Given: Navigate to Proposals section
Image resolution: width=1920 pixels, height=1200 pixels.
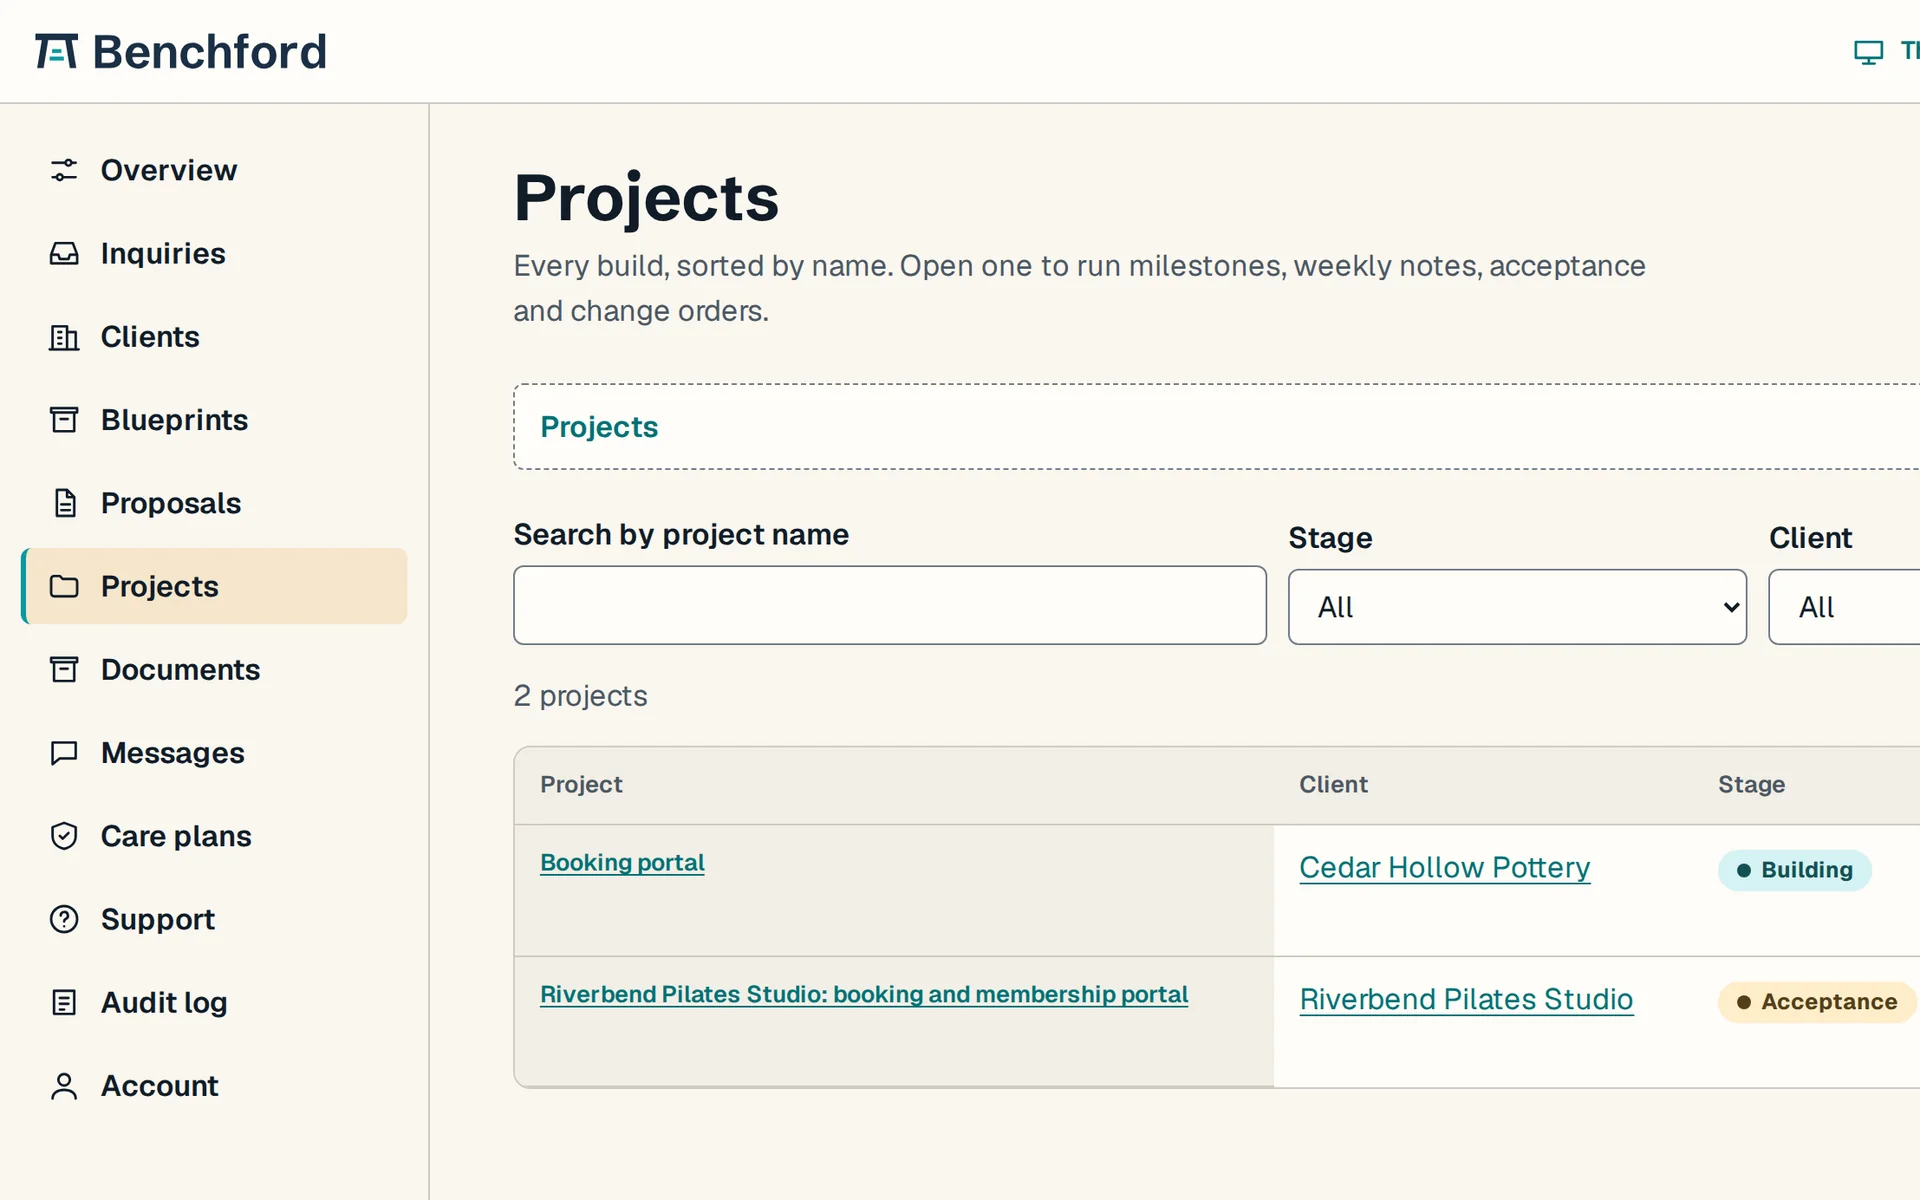Looking at the screenshot, I should (214, 503).
